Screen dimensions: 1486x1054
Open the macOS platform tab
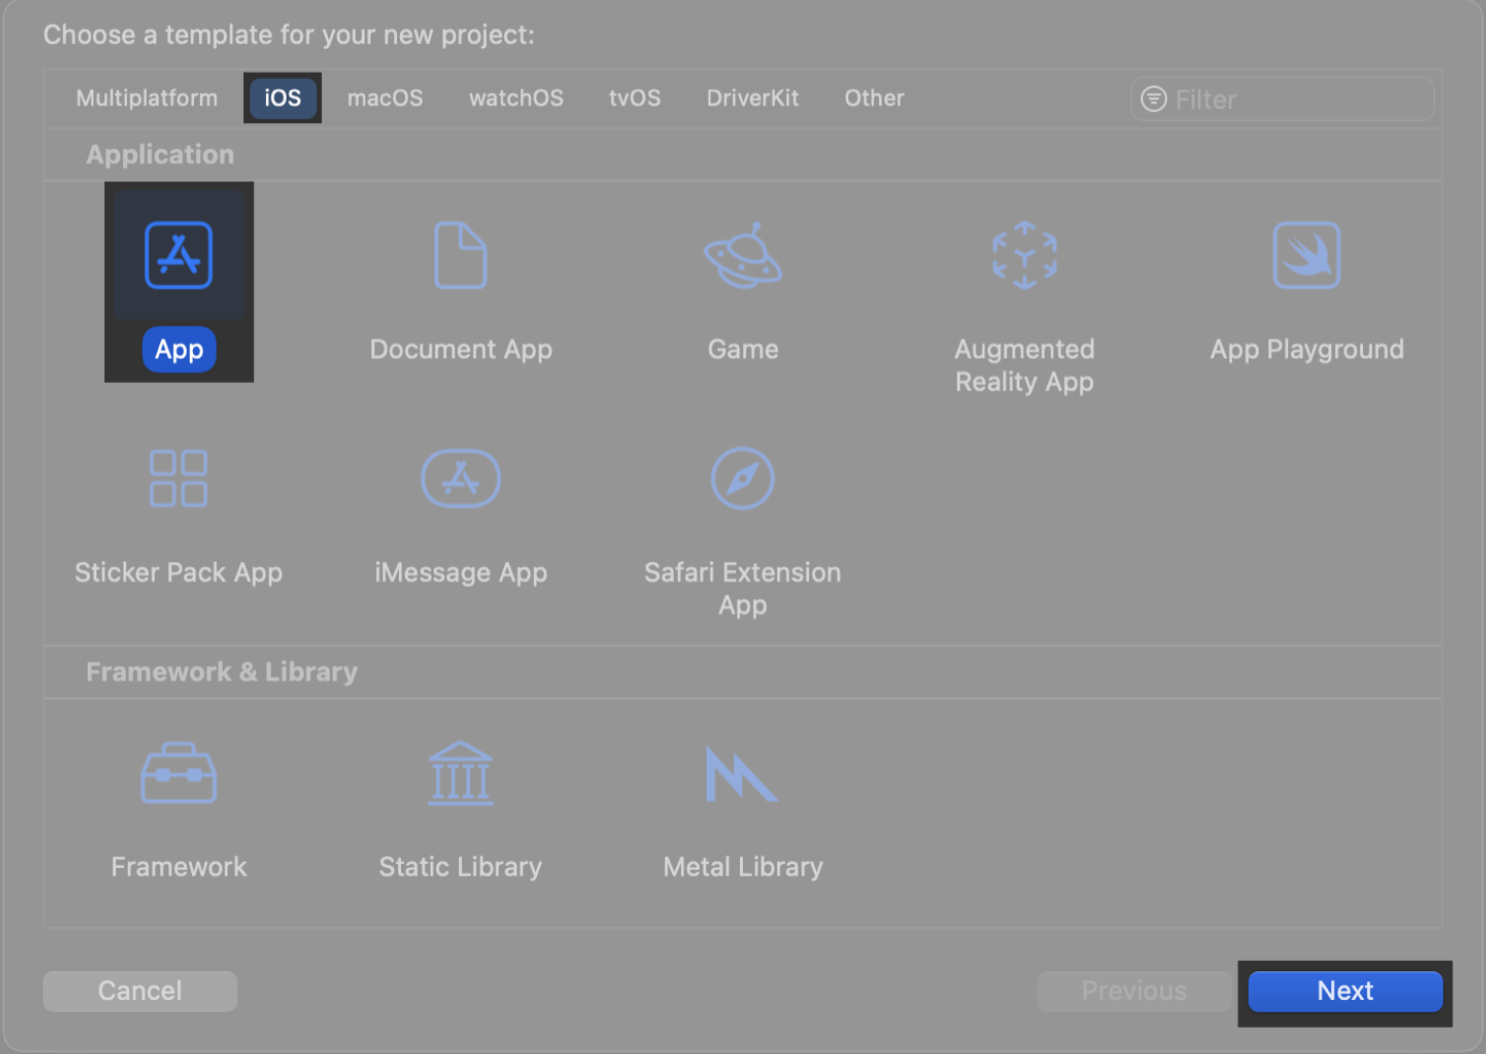(x=385, y=98)
